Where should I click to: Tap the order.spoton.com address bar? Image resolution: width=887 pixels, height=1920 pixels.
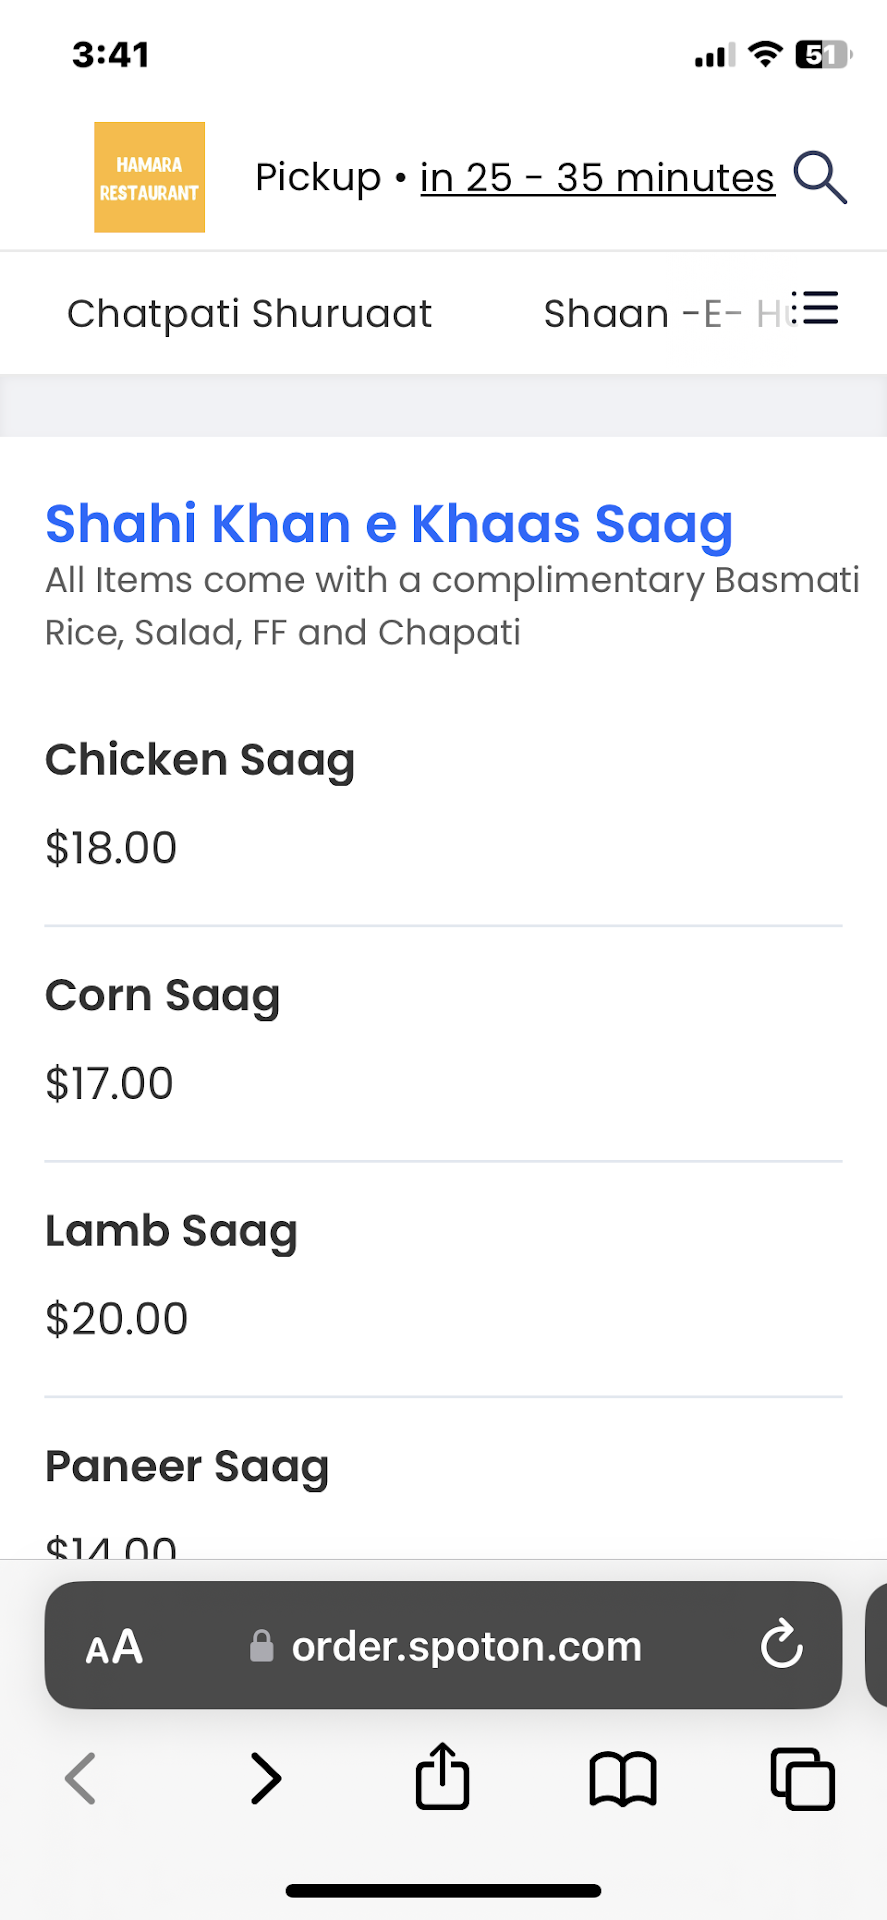click(x=465, y=1646)
